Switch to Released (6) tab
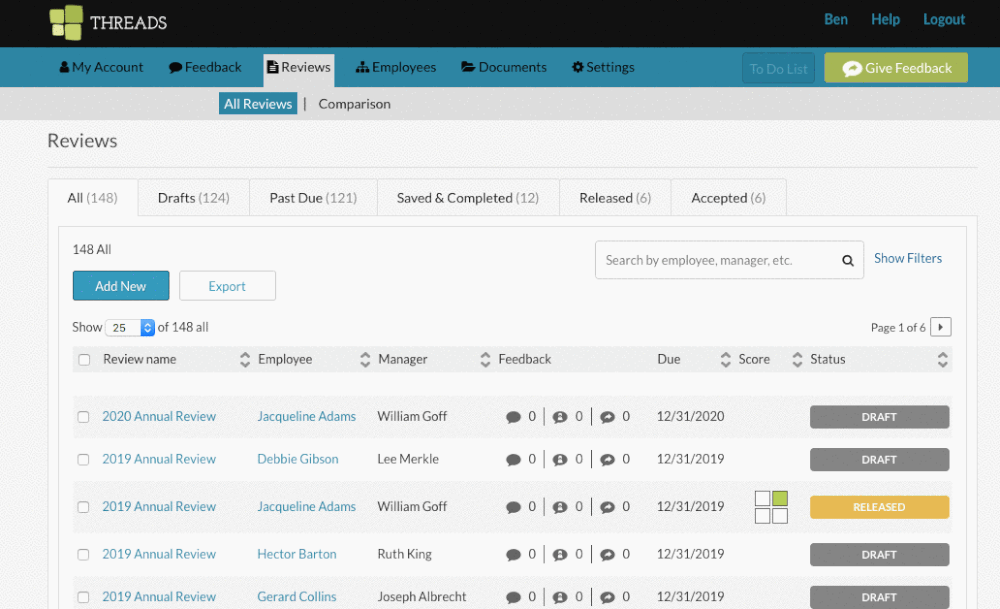Viewport: 1000px width, 609px height. coord(615,198)
